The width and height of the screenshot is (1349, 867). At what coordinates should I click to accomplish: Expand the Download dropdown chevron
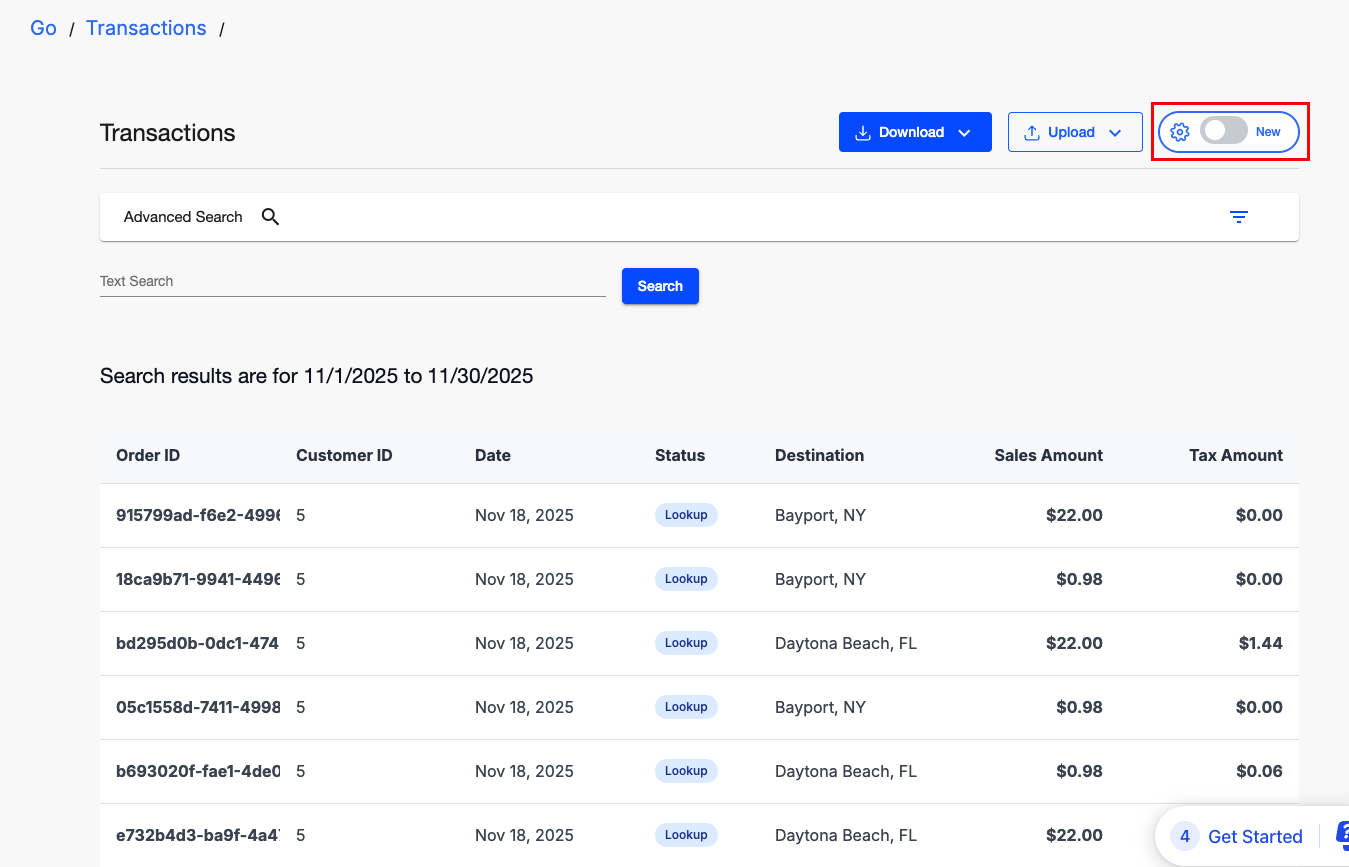click(x=964, y=133)
